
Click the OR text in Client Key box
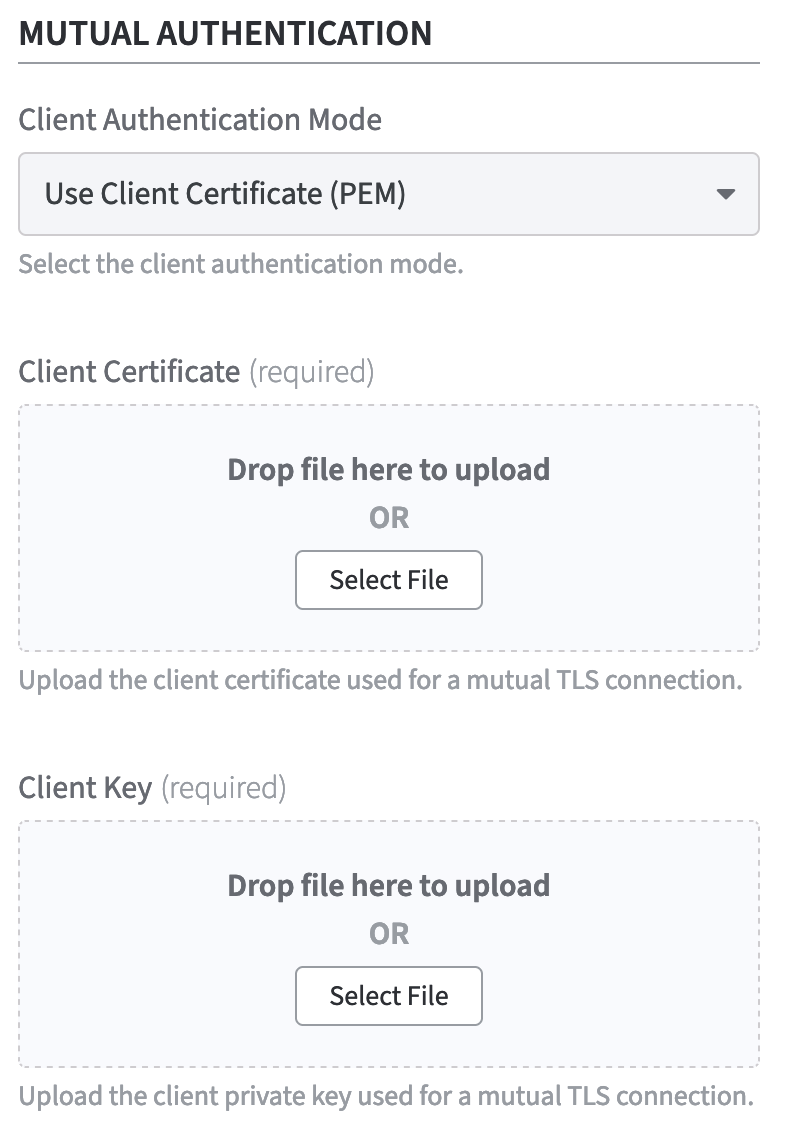point(388,934)
